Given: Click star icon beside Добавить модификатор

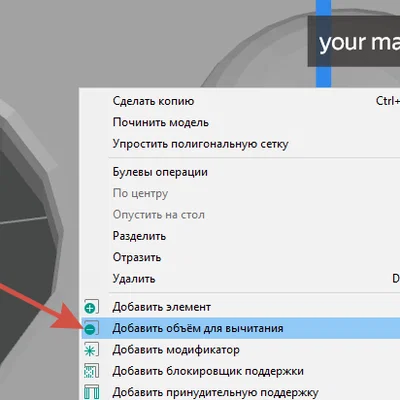Looking at the screenshot, I should click(91, 350).
